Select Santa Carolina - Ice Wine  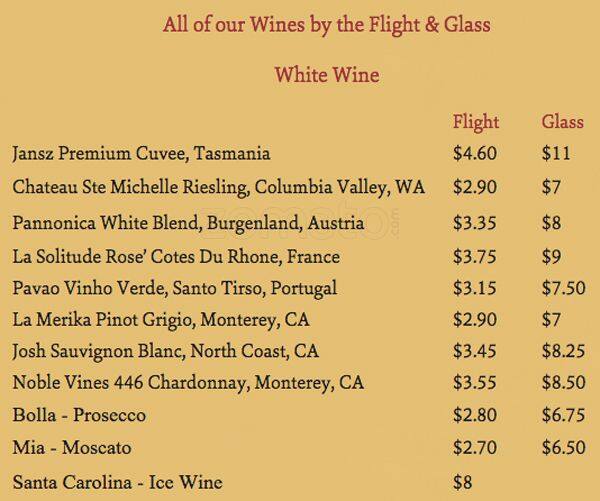point(117,483)
